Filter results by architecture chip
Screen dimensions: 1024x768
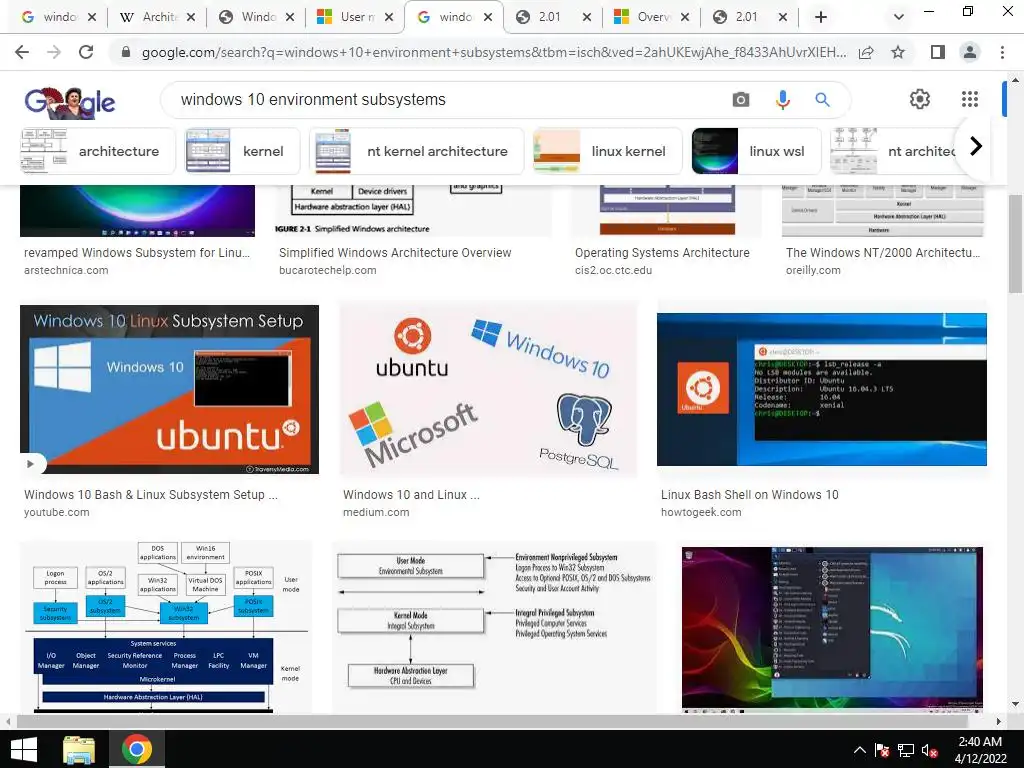point(97,151)
